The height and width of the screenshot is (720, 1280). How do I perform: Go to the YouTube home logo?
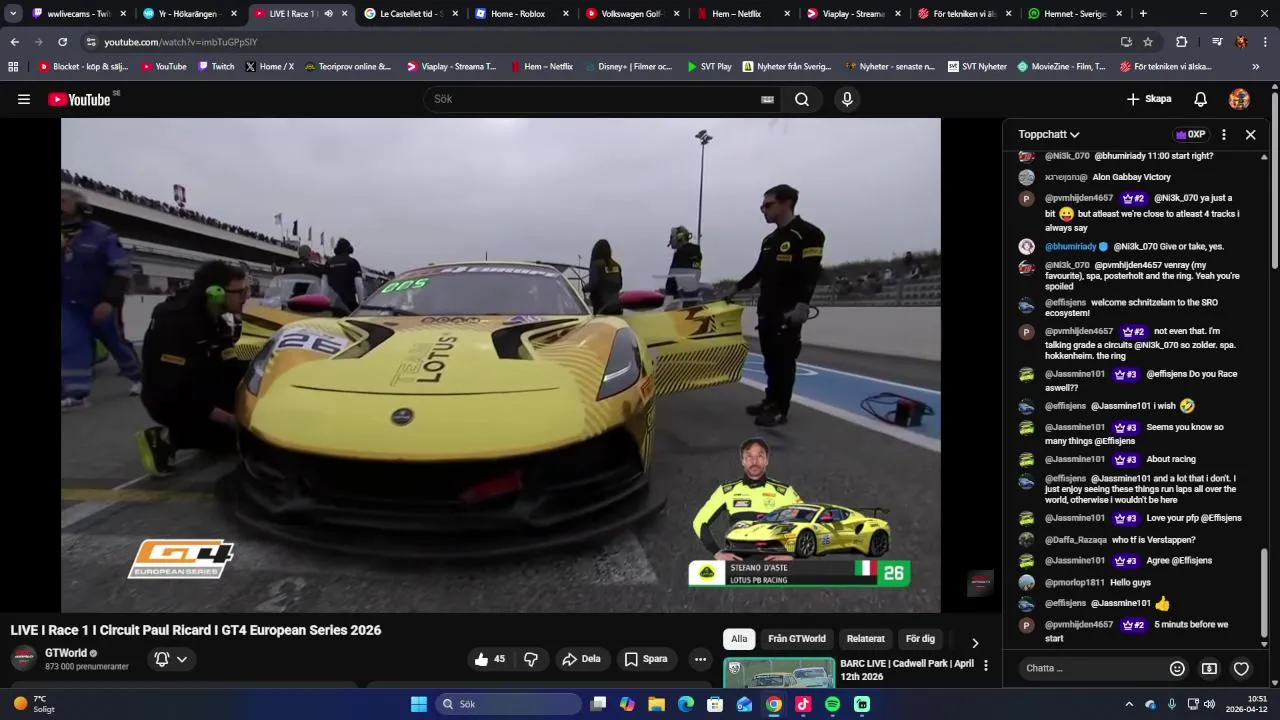click(x=79, y=99)
